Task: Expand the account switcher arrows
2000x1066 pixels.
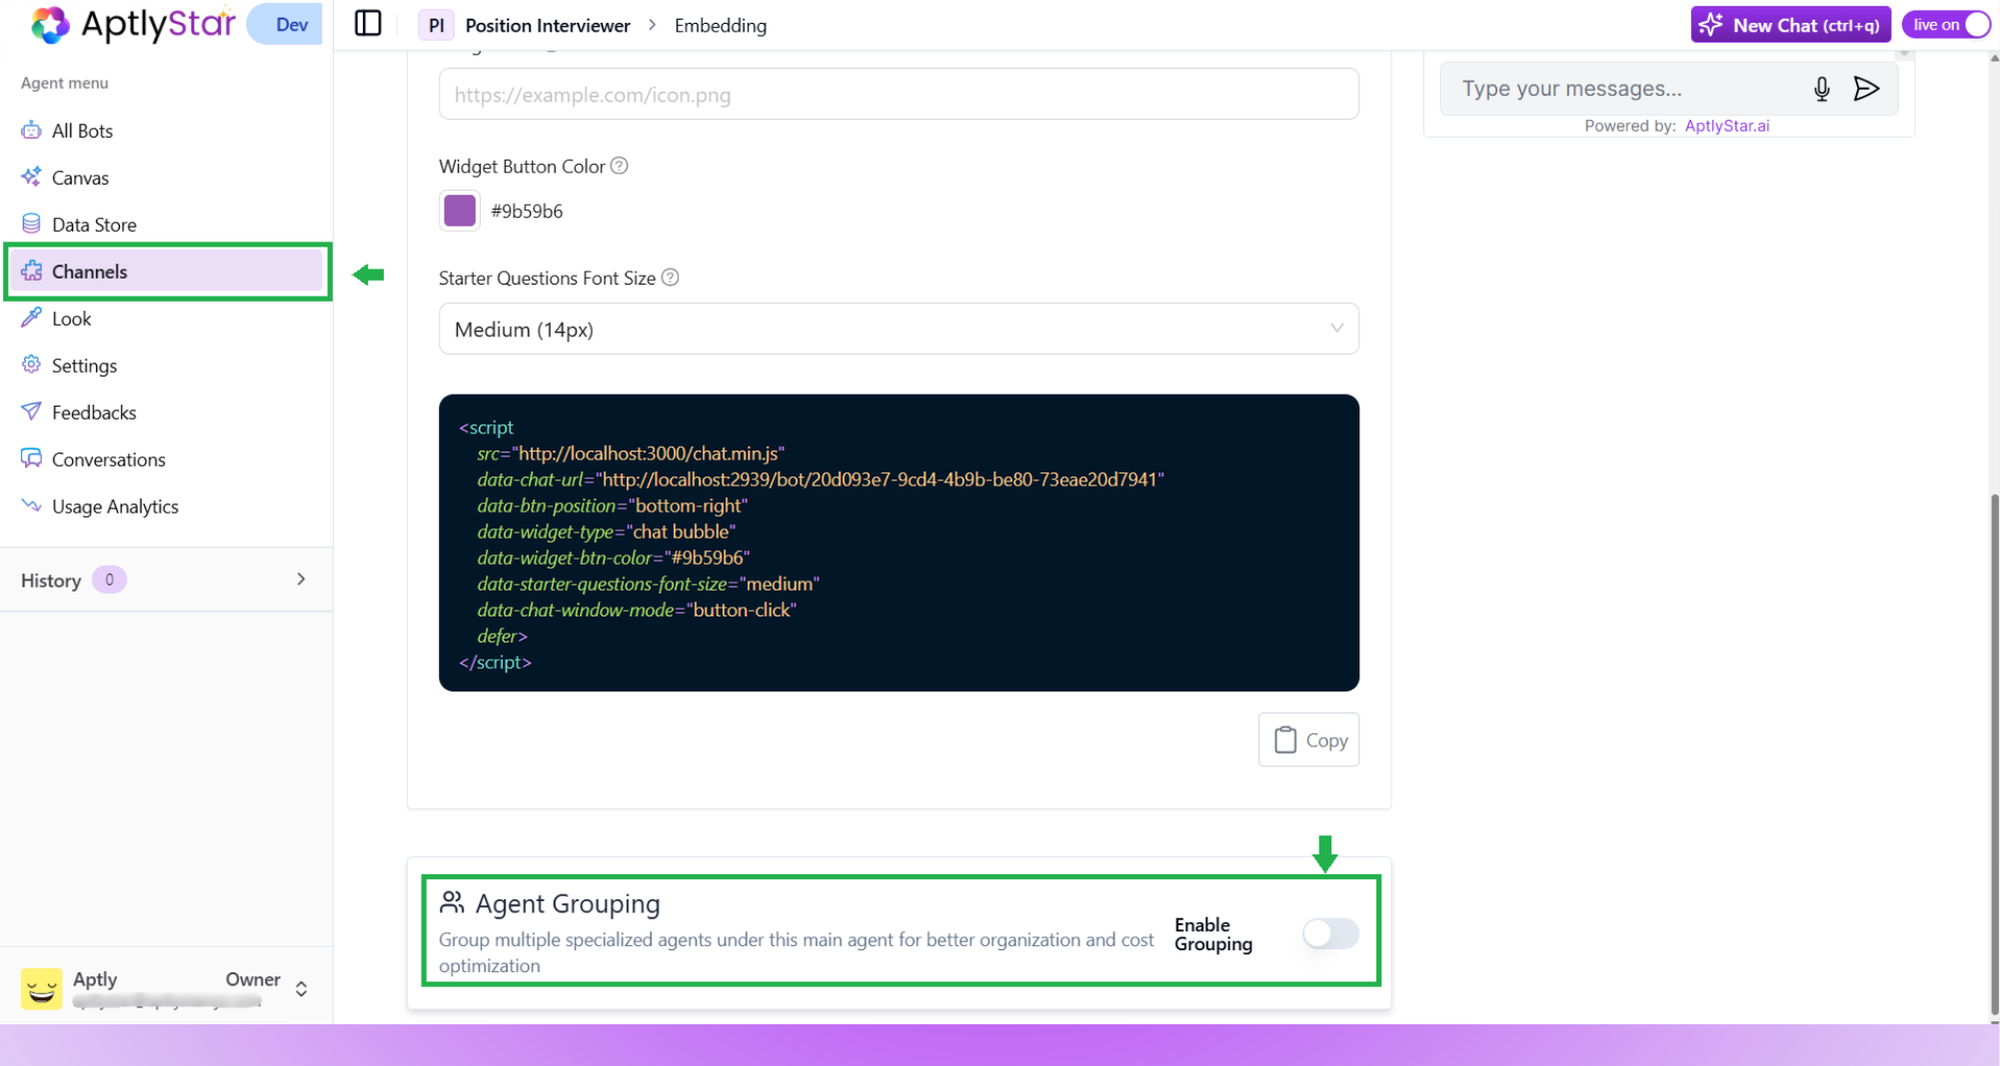Action: tap(301, 989)
